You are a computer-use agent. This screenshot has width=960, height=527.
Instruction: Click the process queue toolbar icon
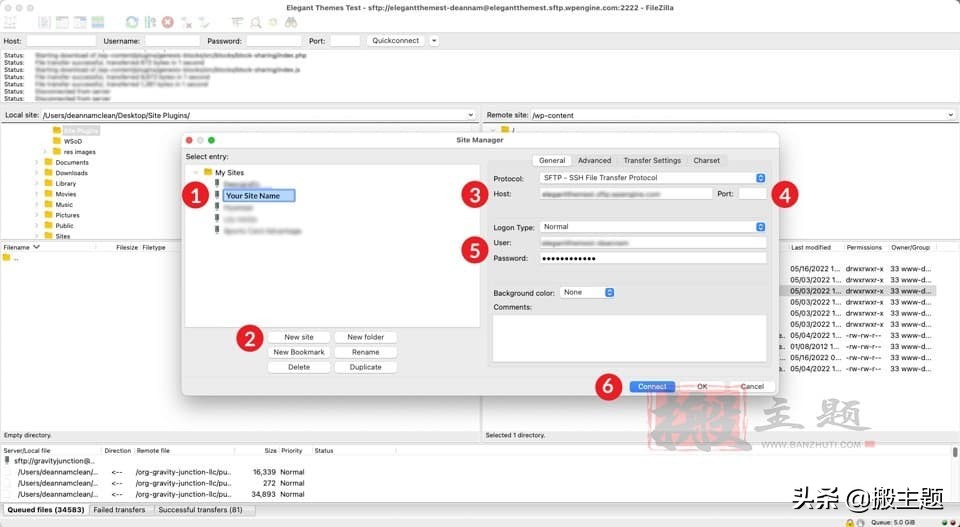tap(150, 21)
